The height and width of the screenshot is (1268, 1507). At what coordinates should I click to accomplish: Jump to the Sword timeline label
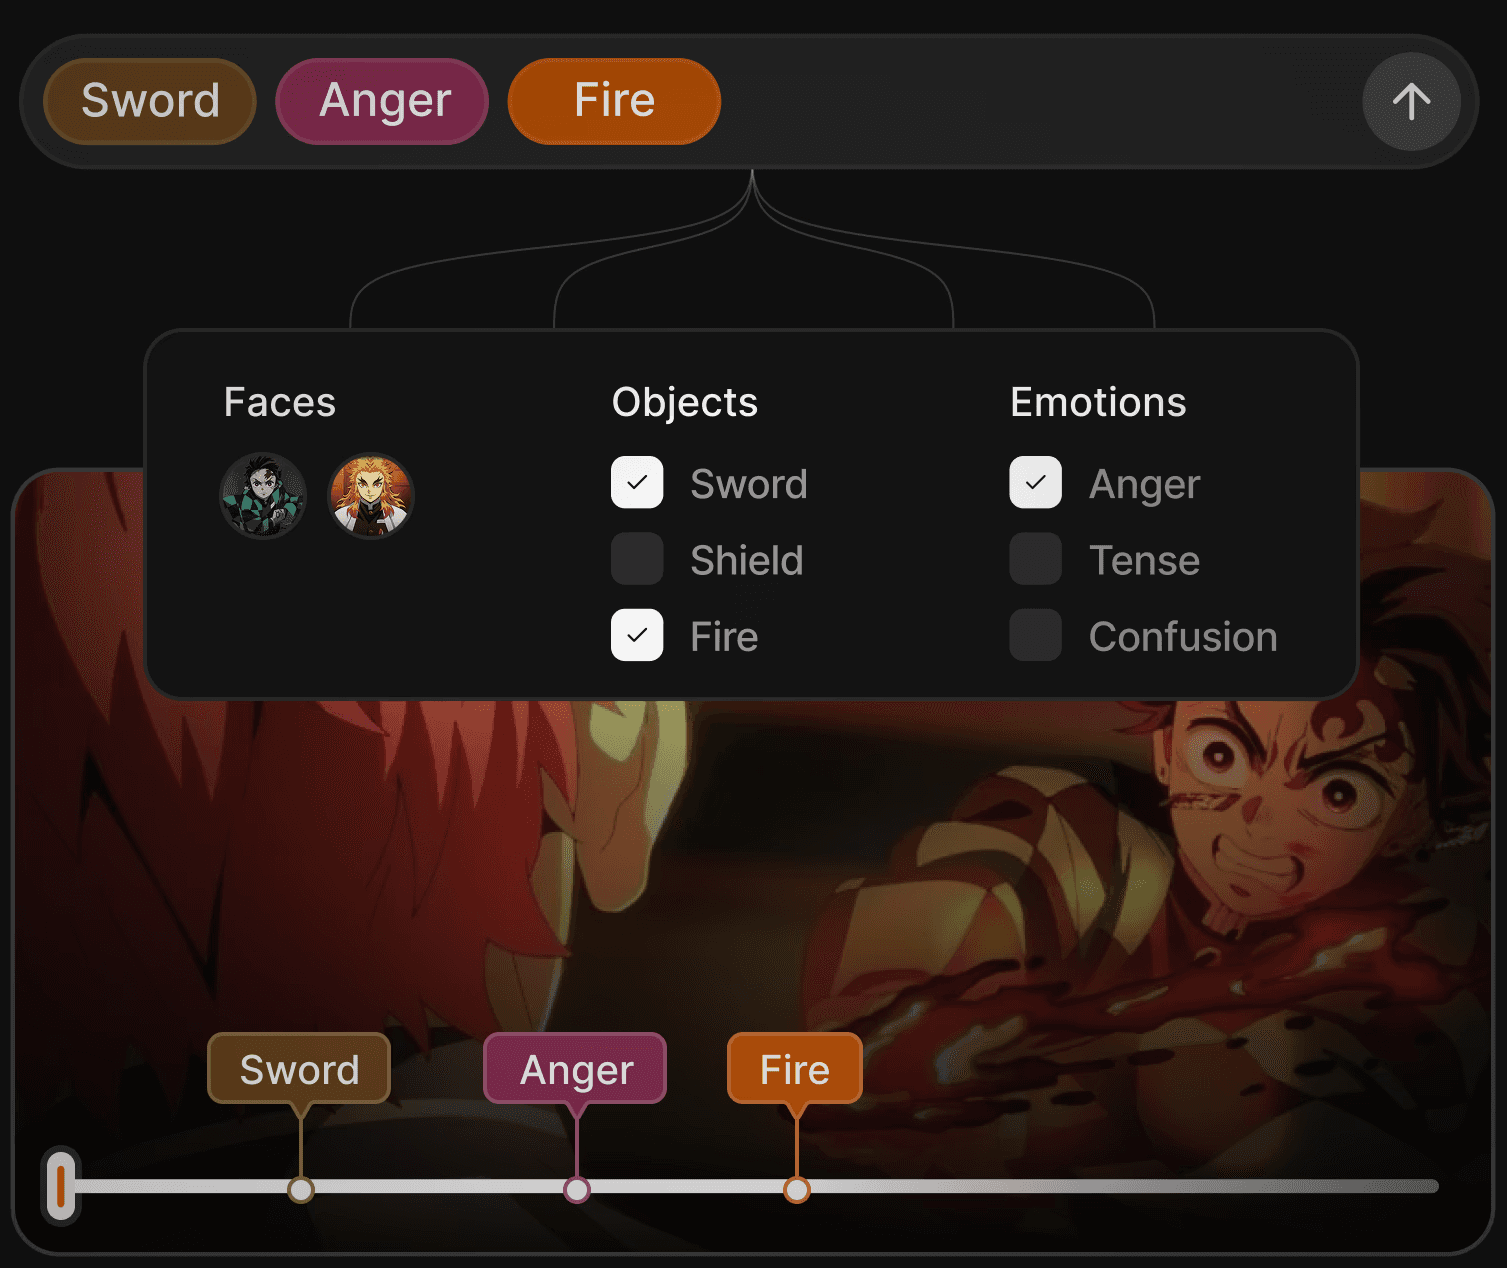299,1069
